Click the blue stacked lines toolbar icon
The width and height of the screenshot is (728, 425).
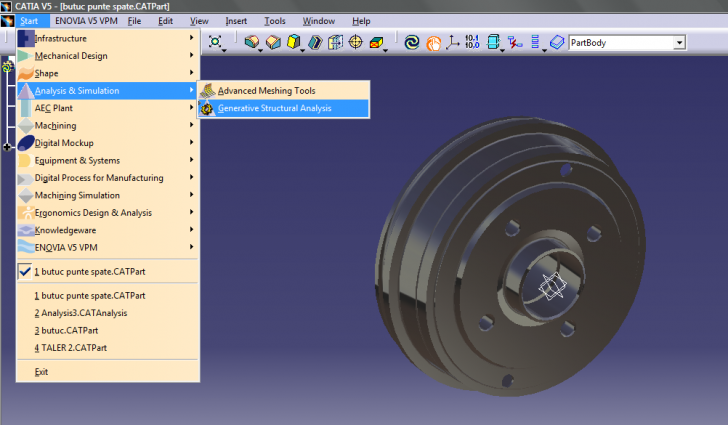535,42
